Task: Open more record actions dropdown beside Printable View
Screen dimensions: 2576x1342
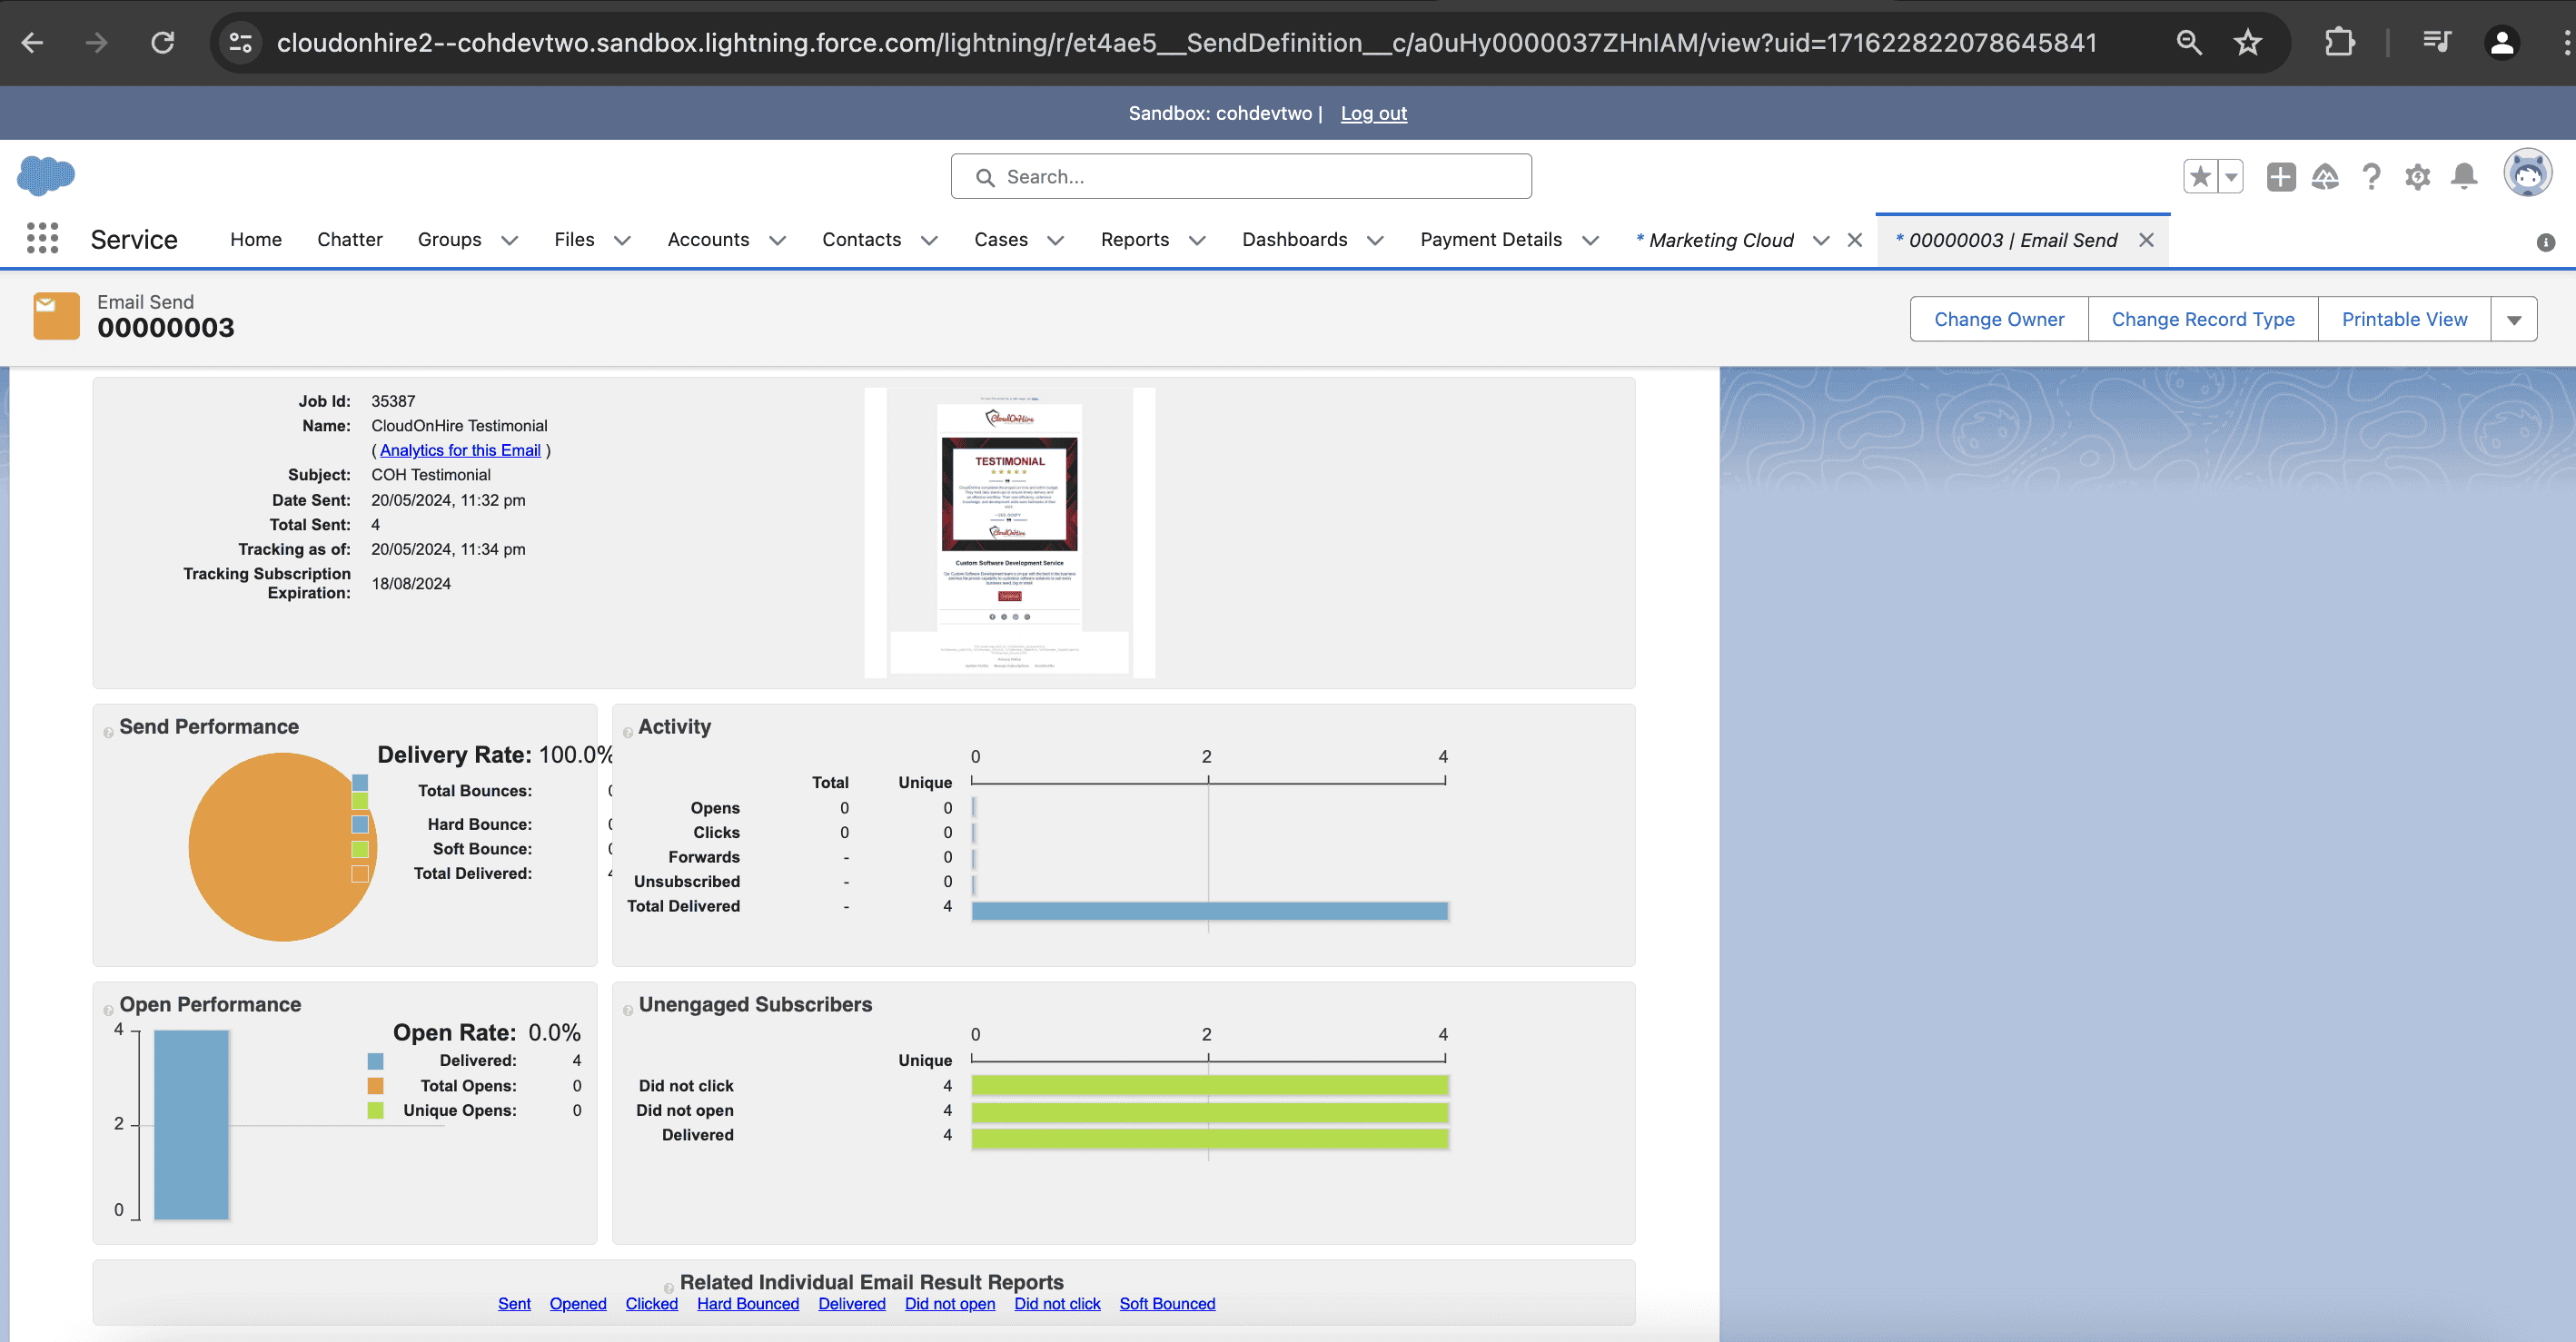Action: click(x=2514, y=319)
